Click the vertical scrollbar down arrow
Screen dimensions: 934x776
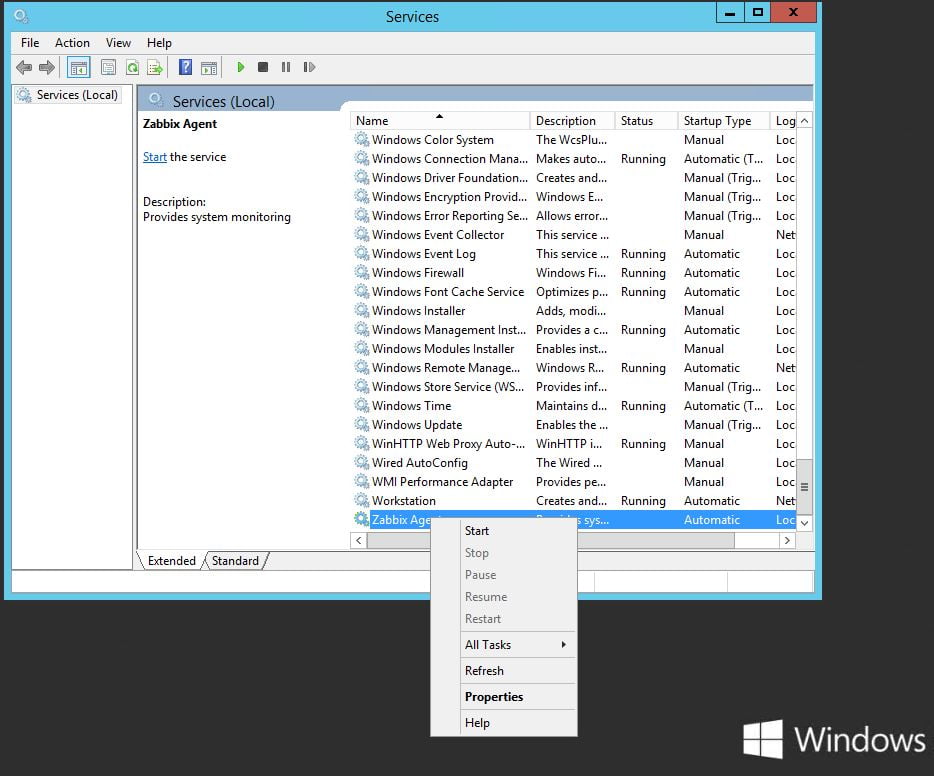(804, 523)
